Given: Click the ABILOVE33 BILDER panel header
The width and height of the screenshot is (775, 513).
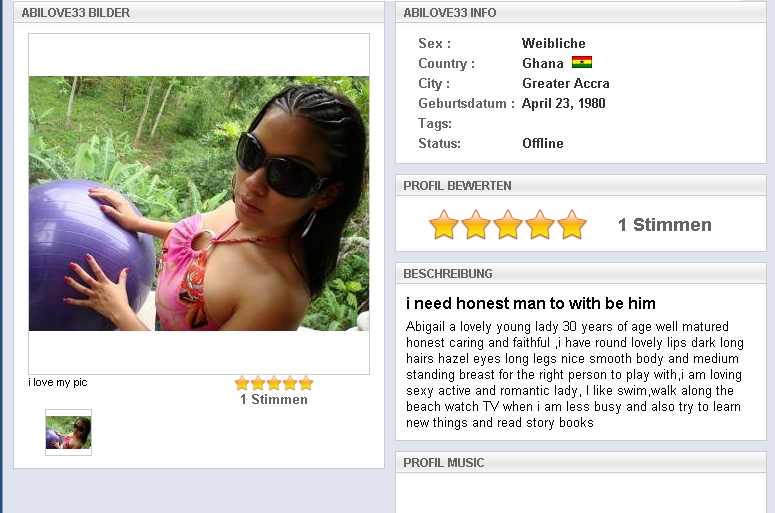Looking at the screenshot, I should pyautogui.click(x=199, y=12).
